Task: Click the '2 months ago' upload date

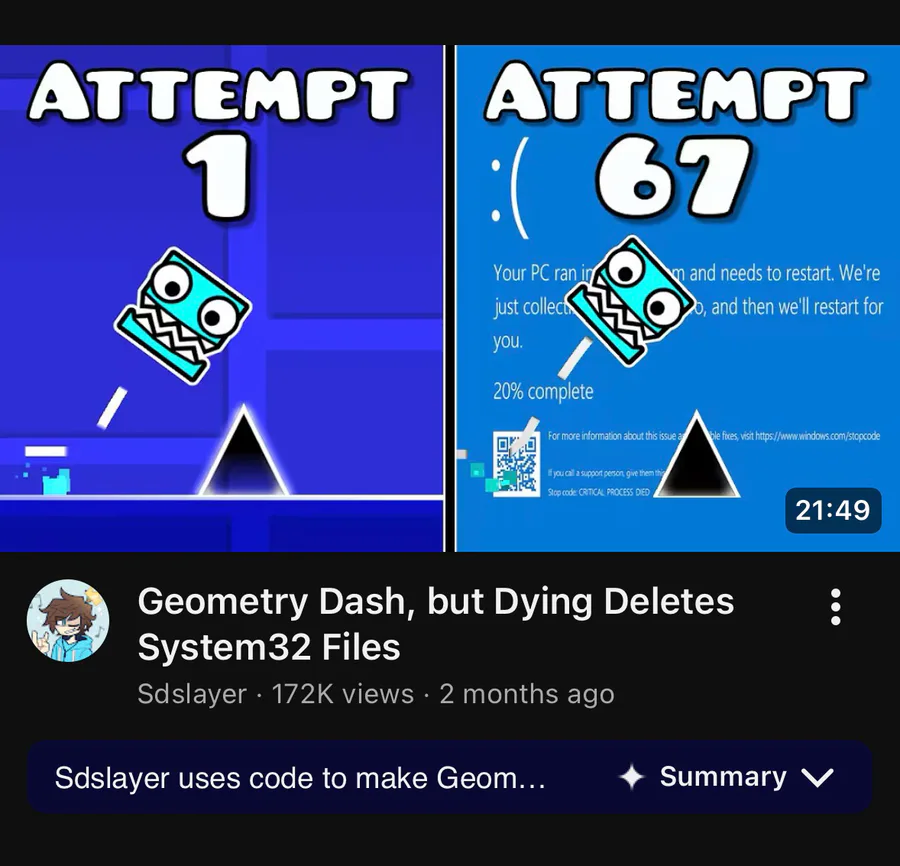Action: pyautogui.click(x=527, y=694)
